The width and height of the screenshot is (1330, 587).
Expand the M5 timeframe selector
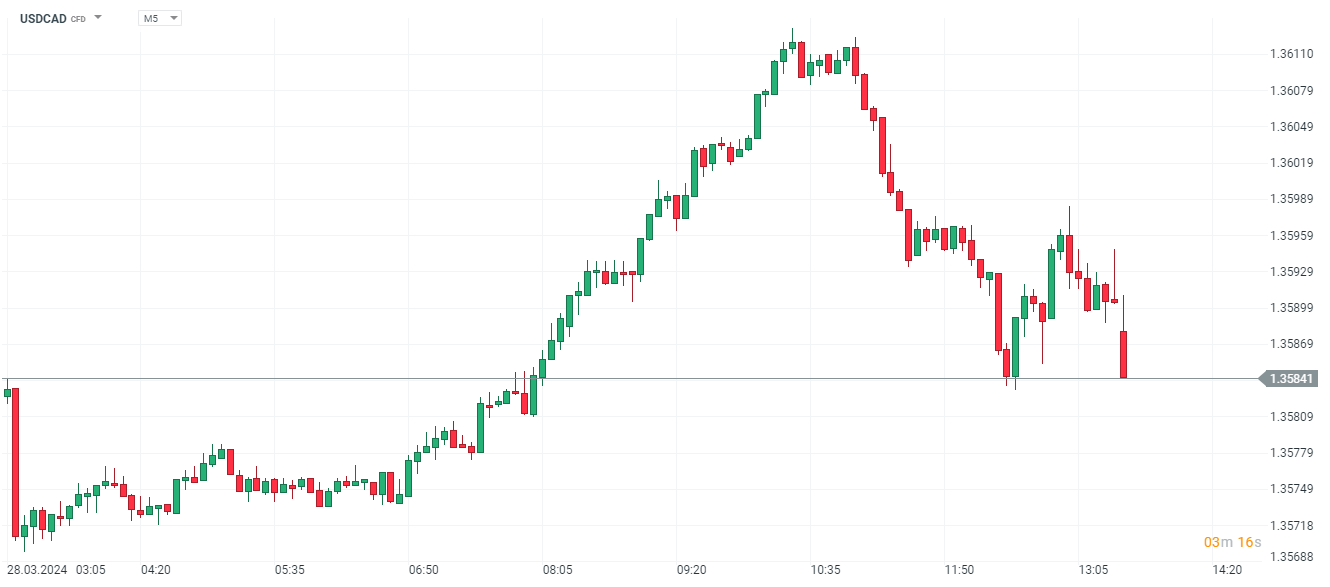click(x=160, y=18)
